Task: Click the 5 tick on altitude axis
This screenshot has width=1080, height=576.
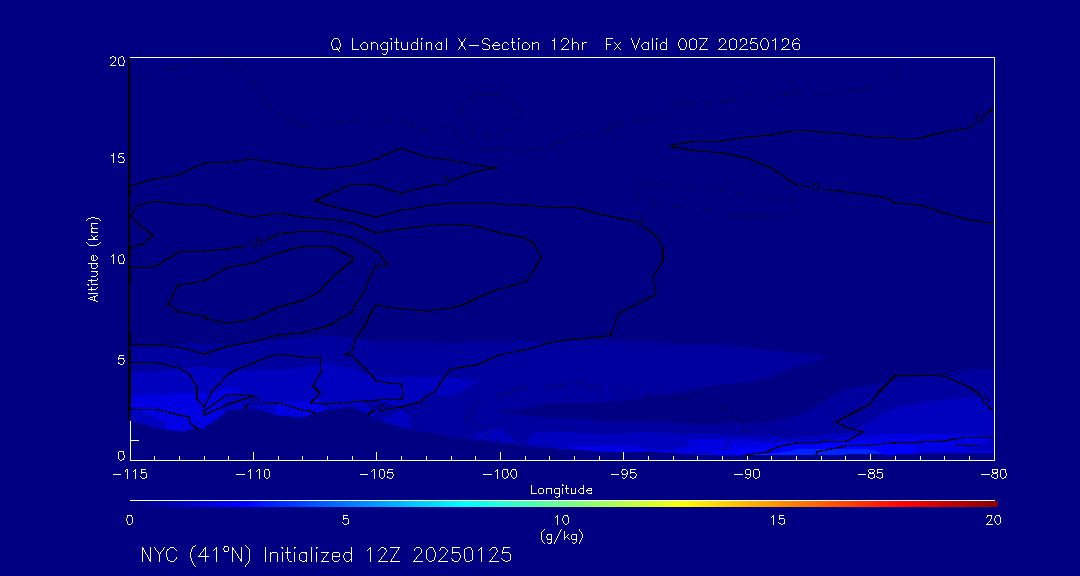Action: coord(120,360)
